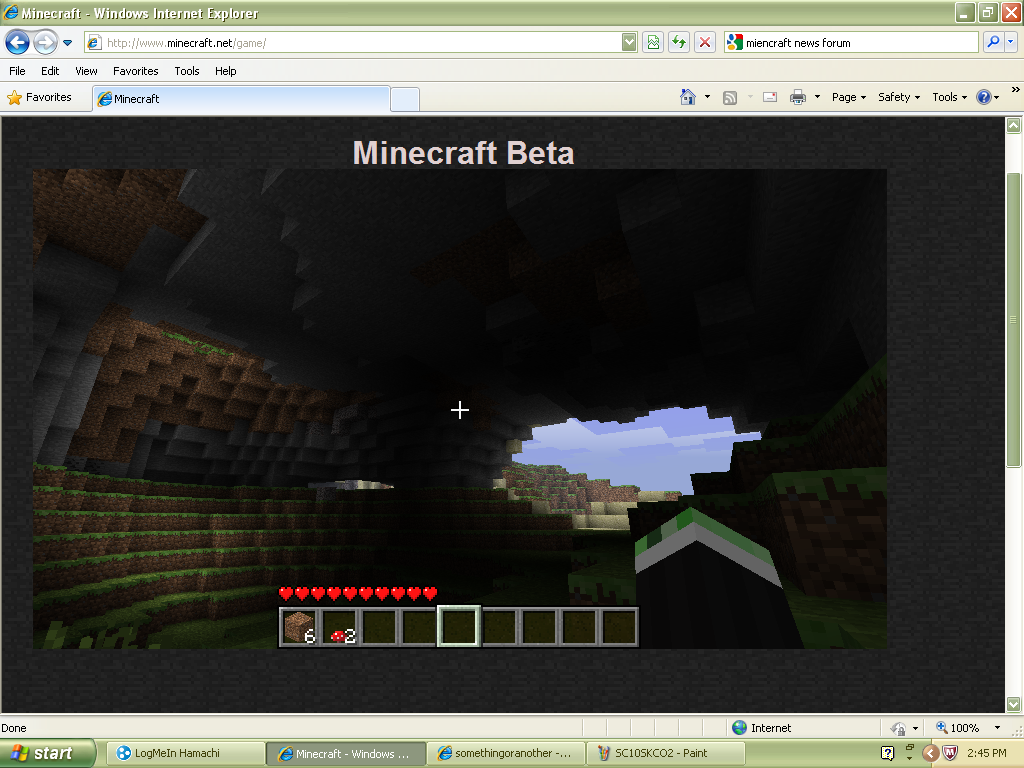Select the highlighted fifth hotbar slot
The height and width of the screenshot is (768, 1024).
click(459, 627)
